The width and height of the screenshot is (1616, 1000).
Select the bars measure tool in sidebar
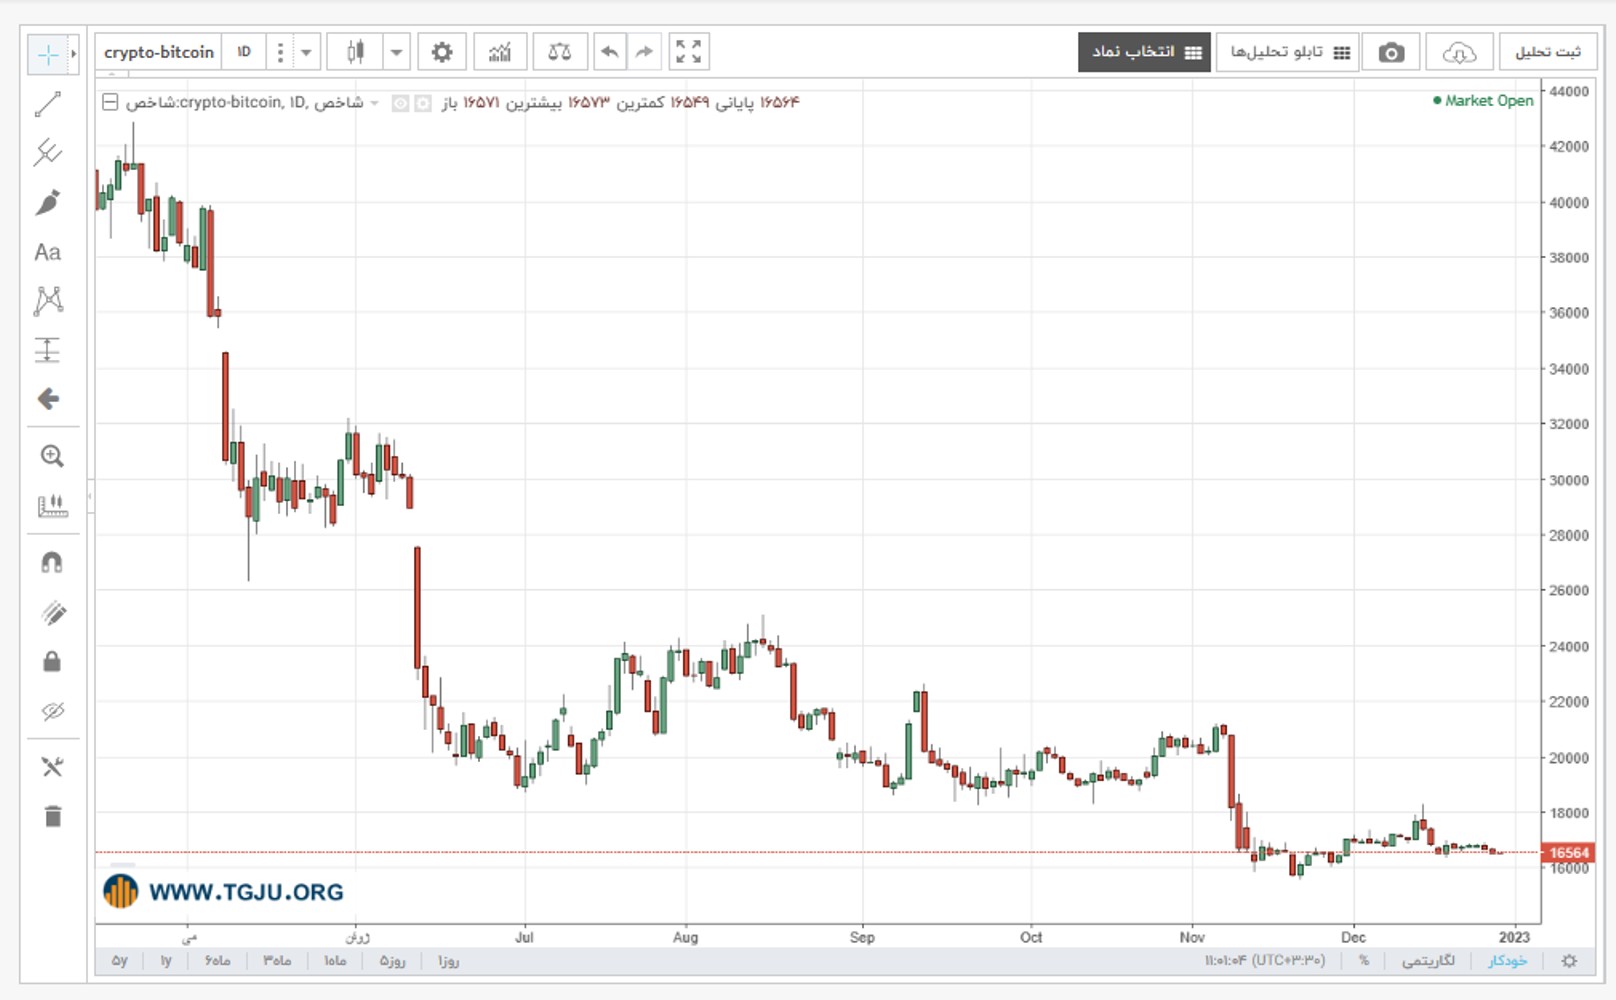(52, 506)
